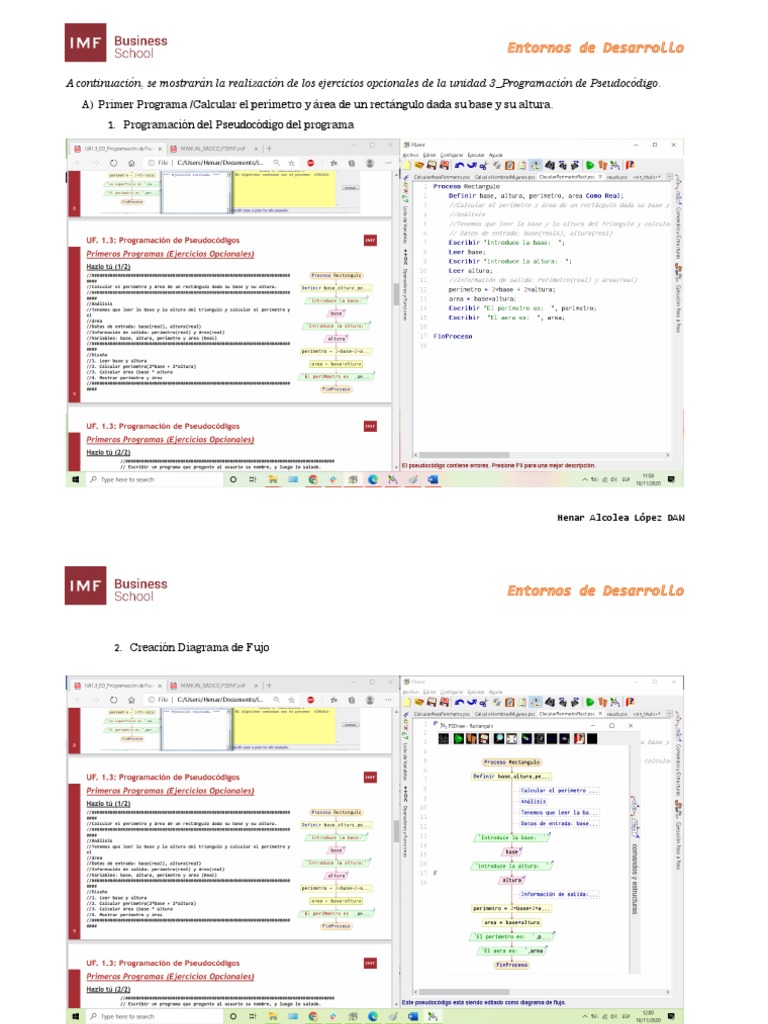Open Editar menu in pseudocode screenshot
Viewport: 768px width, 1024px height.
[x=429, y=155]
